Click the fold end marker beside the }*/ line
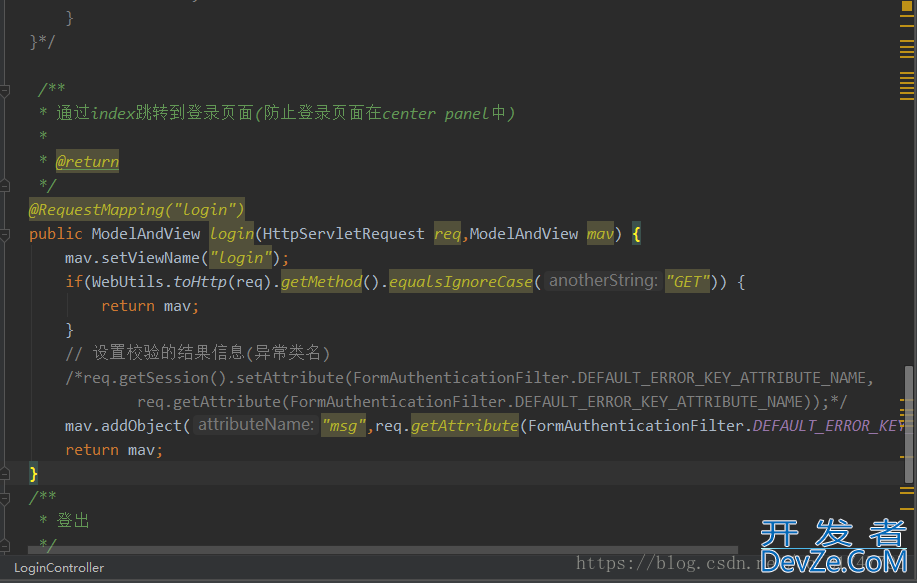This screenshot has width=917, height=583. (x=6, y=42)
